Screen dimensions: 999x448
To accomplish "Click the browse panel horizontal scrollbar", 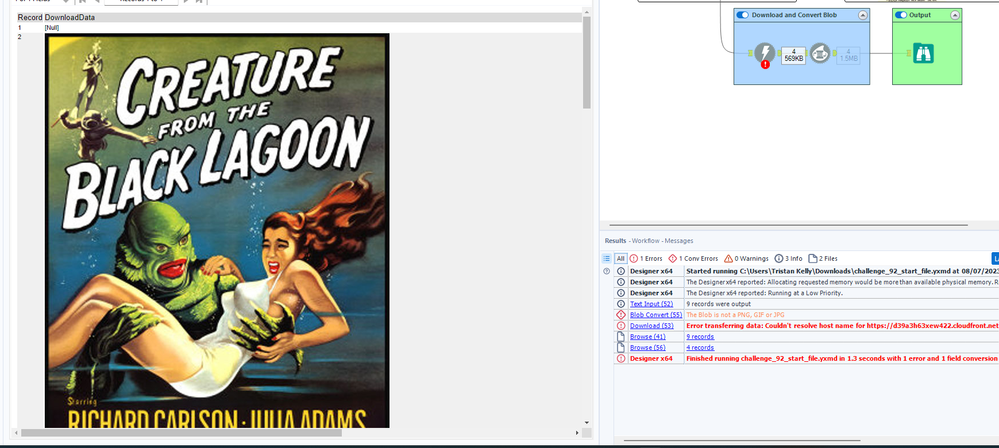I will tap(182, 433).
